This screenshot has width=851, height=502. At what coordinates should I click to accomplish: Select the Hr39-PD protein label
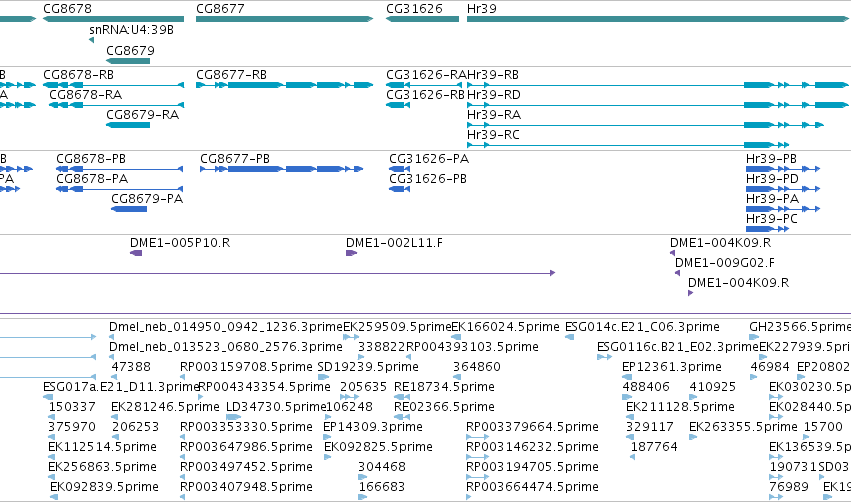click(x=772, y=179)
